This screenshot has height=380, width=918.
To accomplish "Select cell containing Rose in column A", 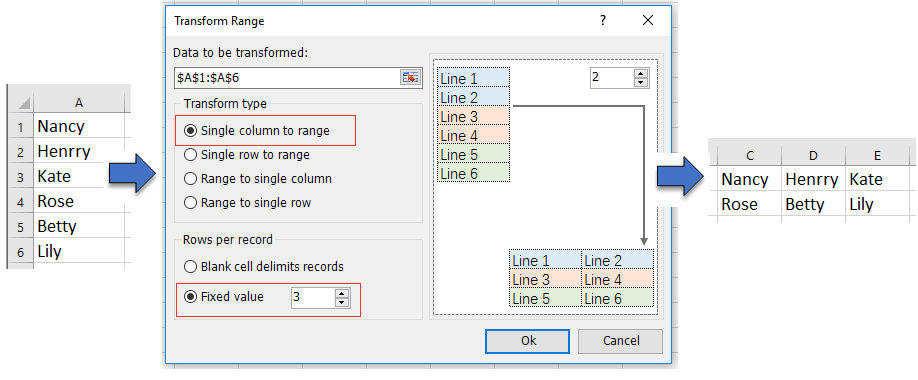I will coord(78,201).
